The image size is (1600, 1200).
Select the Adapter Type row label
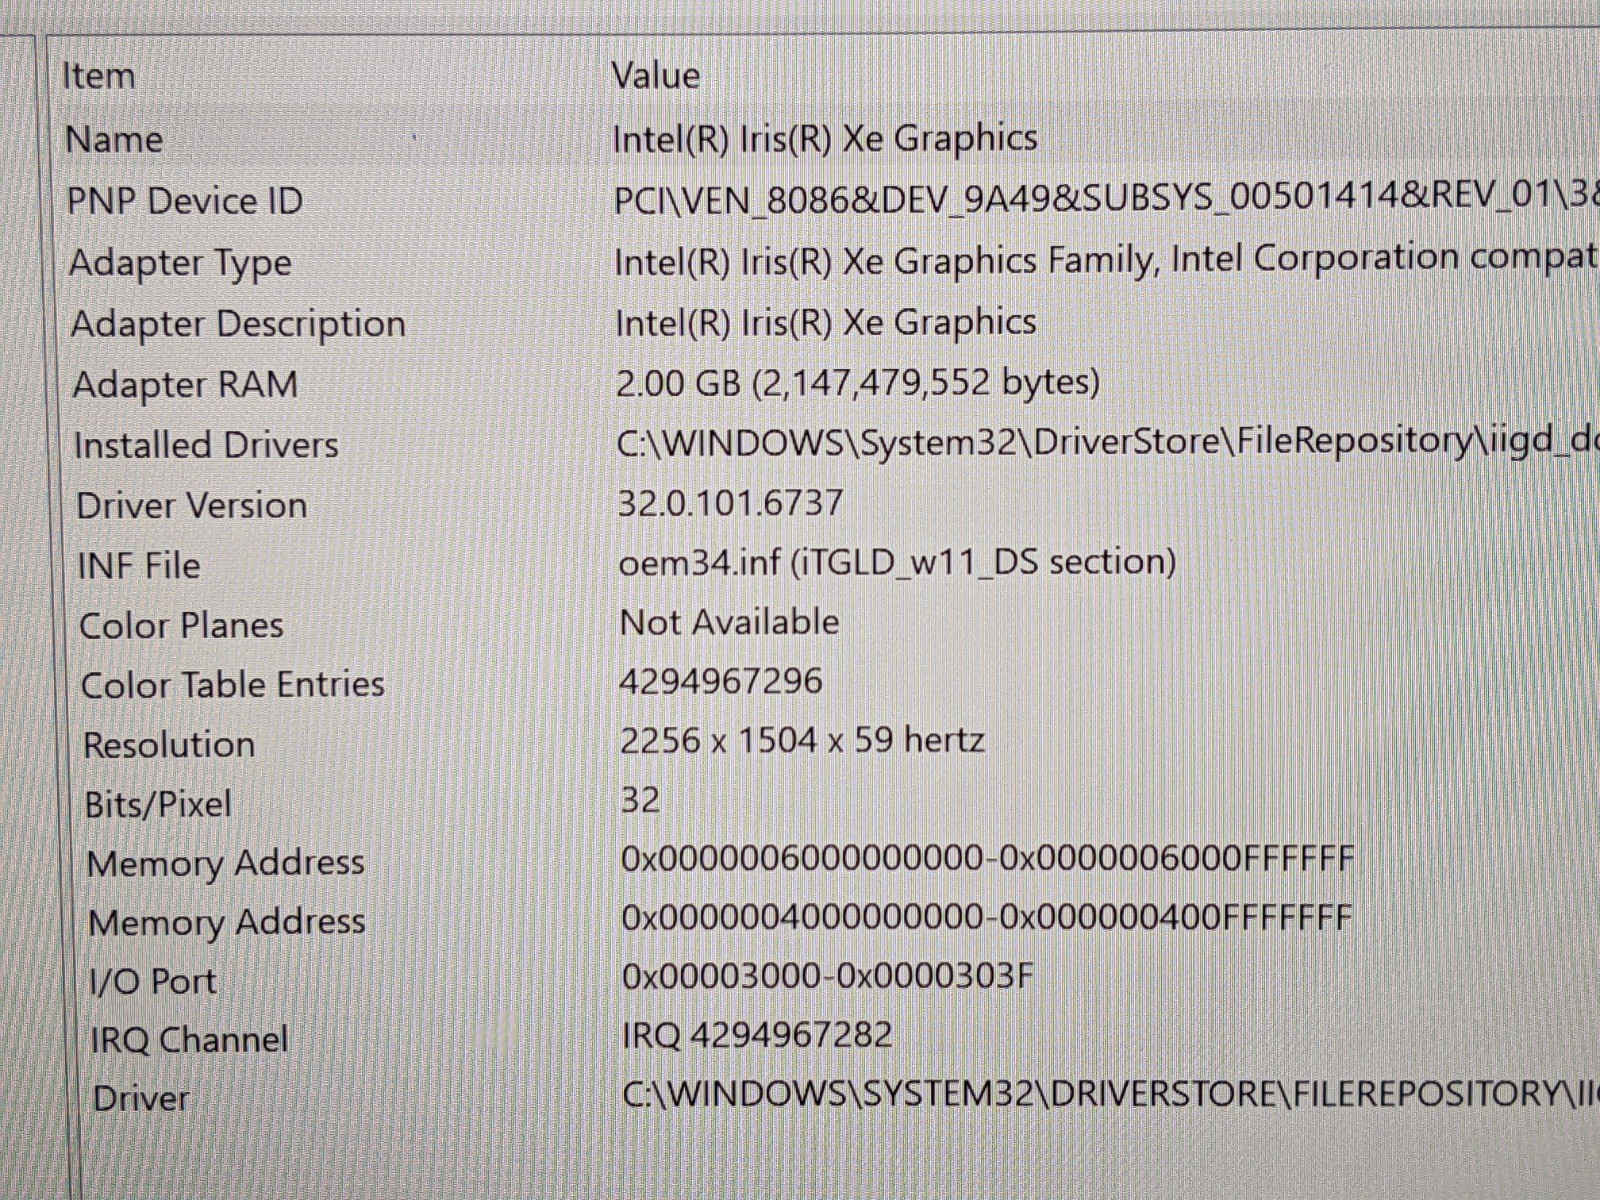point(180,264)
